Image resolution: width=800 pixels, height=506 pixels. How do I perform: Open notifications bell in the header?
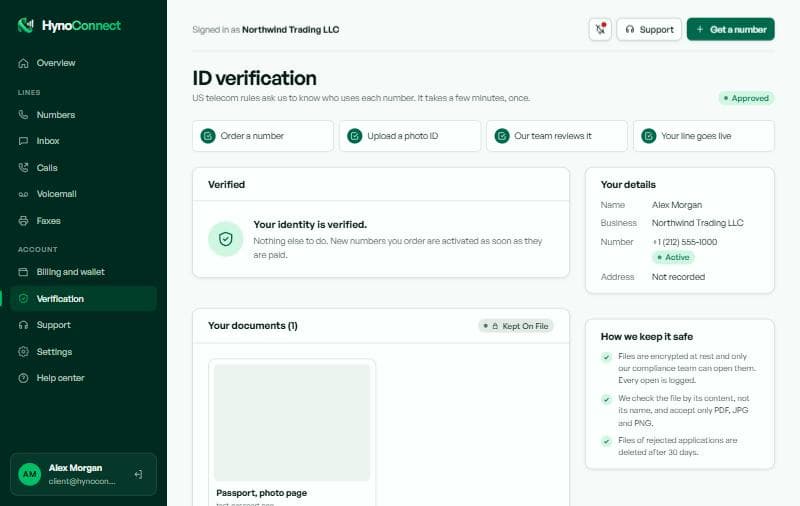[600, 30]
